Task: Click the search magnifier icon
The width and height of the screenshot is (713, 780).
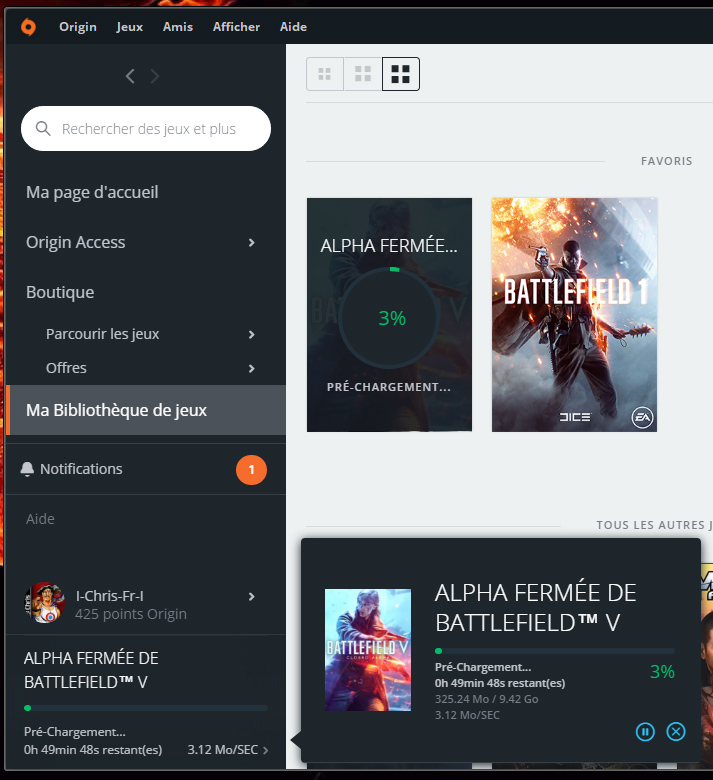Action: point(43,128)
